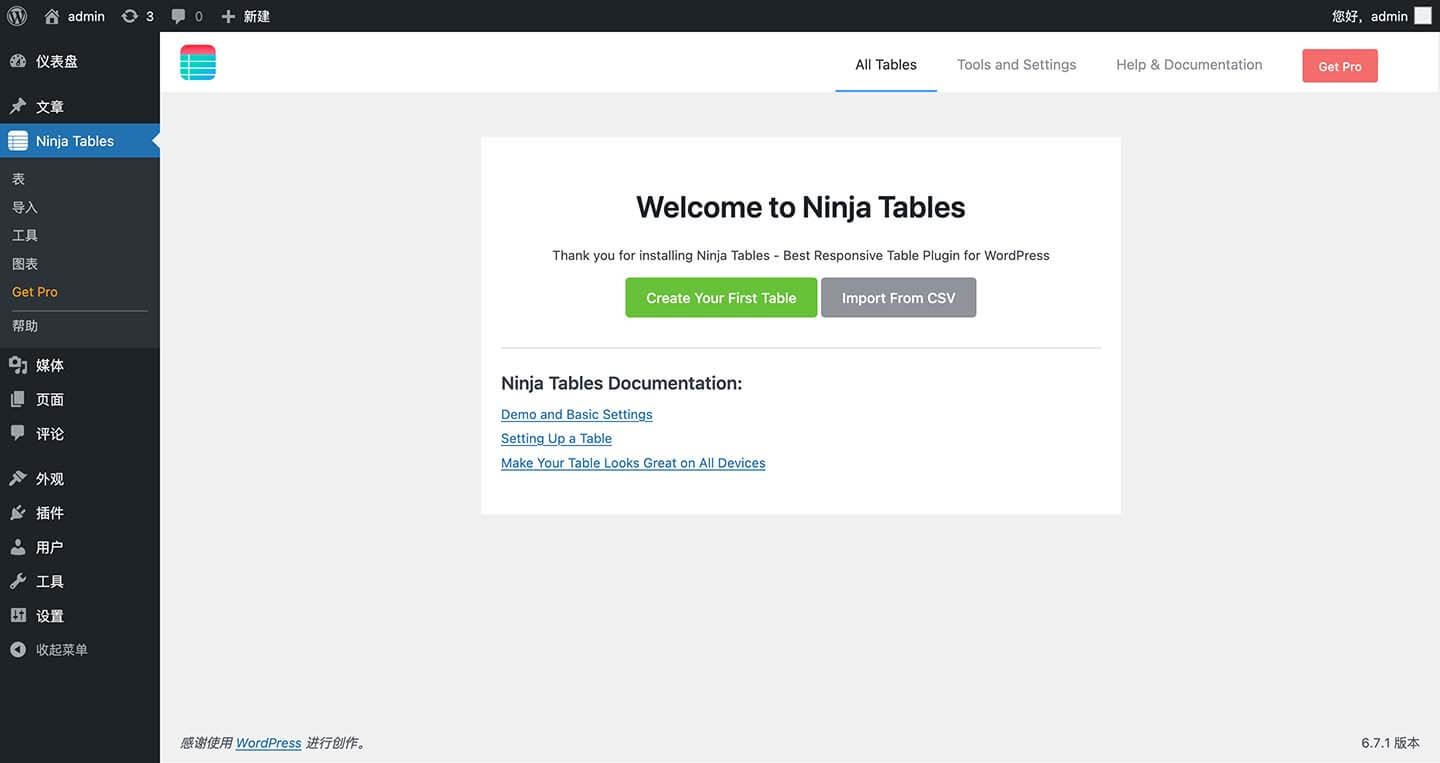Open the 媒体 menu label
Screen dimensions: 1440x763
click(50, 365)
